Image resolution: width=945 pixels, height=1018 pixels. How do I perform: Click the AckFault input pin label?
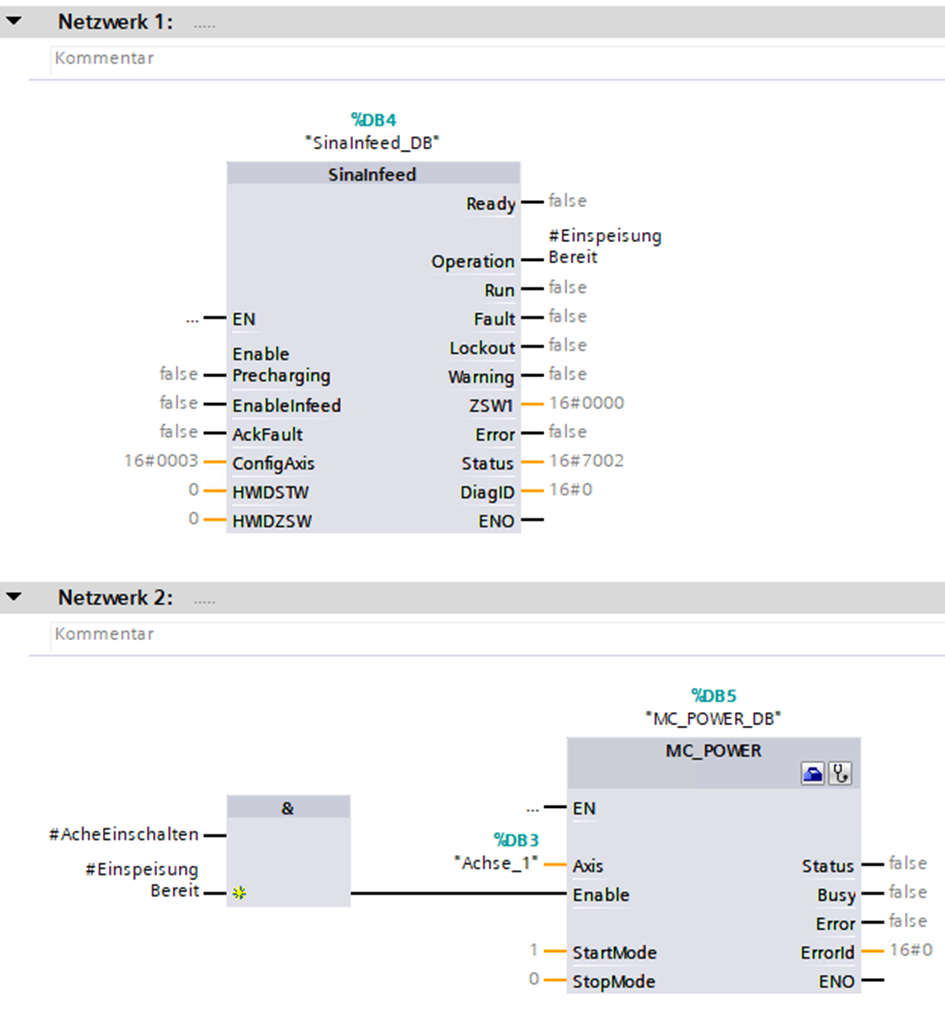[x=267, y=435]
